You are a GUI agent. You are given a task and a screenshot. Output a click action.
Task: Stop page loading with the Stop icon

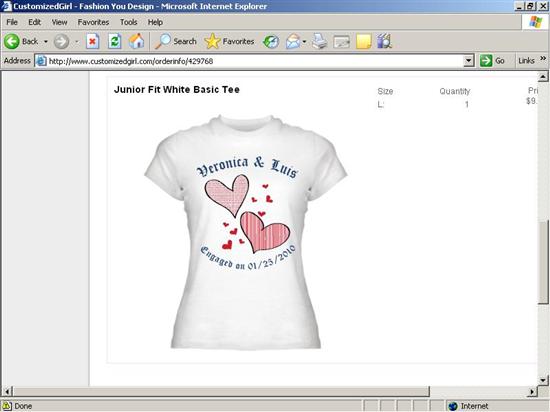[x=93, y=41]
